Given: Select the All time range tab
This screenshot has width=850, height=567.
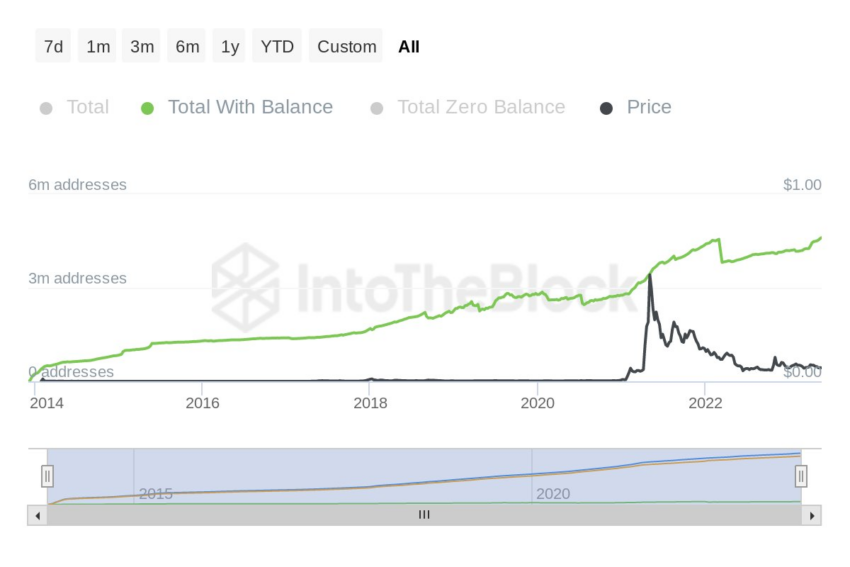Looking at the screenshot, I should (x=409, y=46).
